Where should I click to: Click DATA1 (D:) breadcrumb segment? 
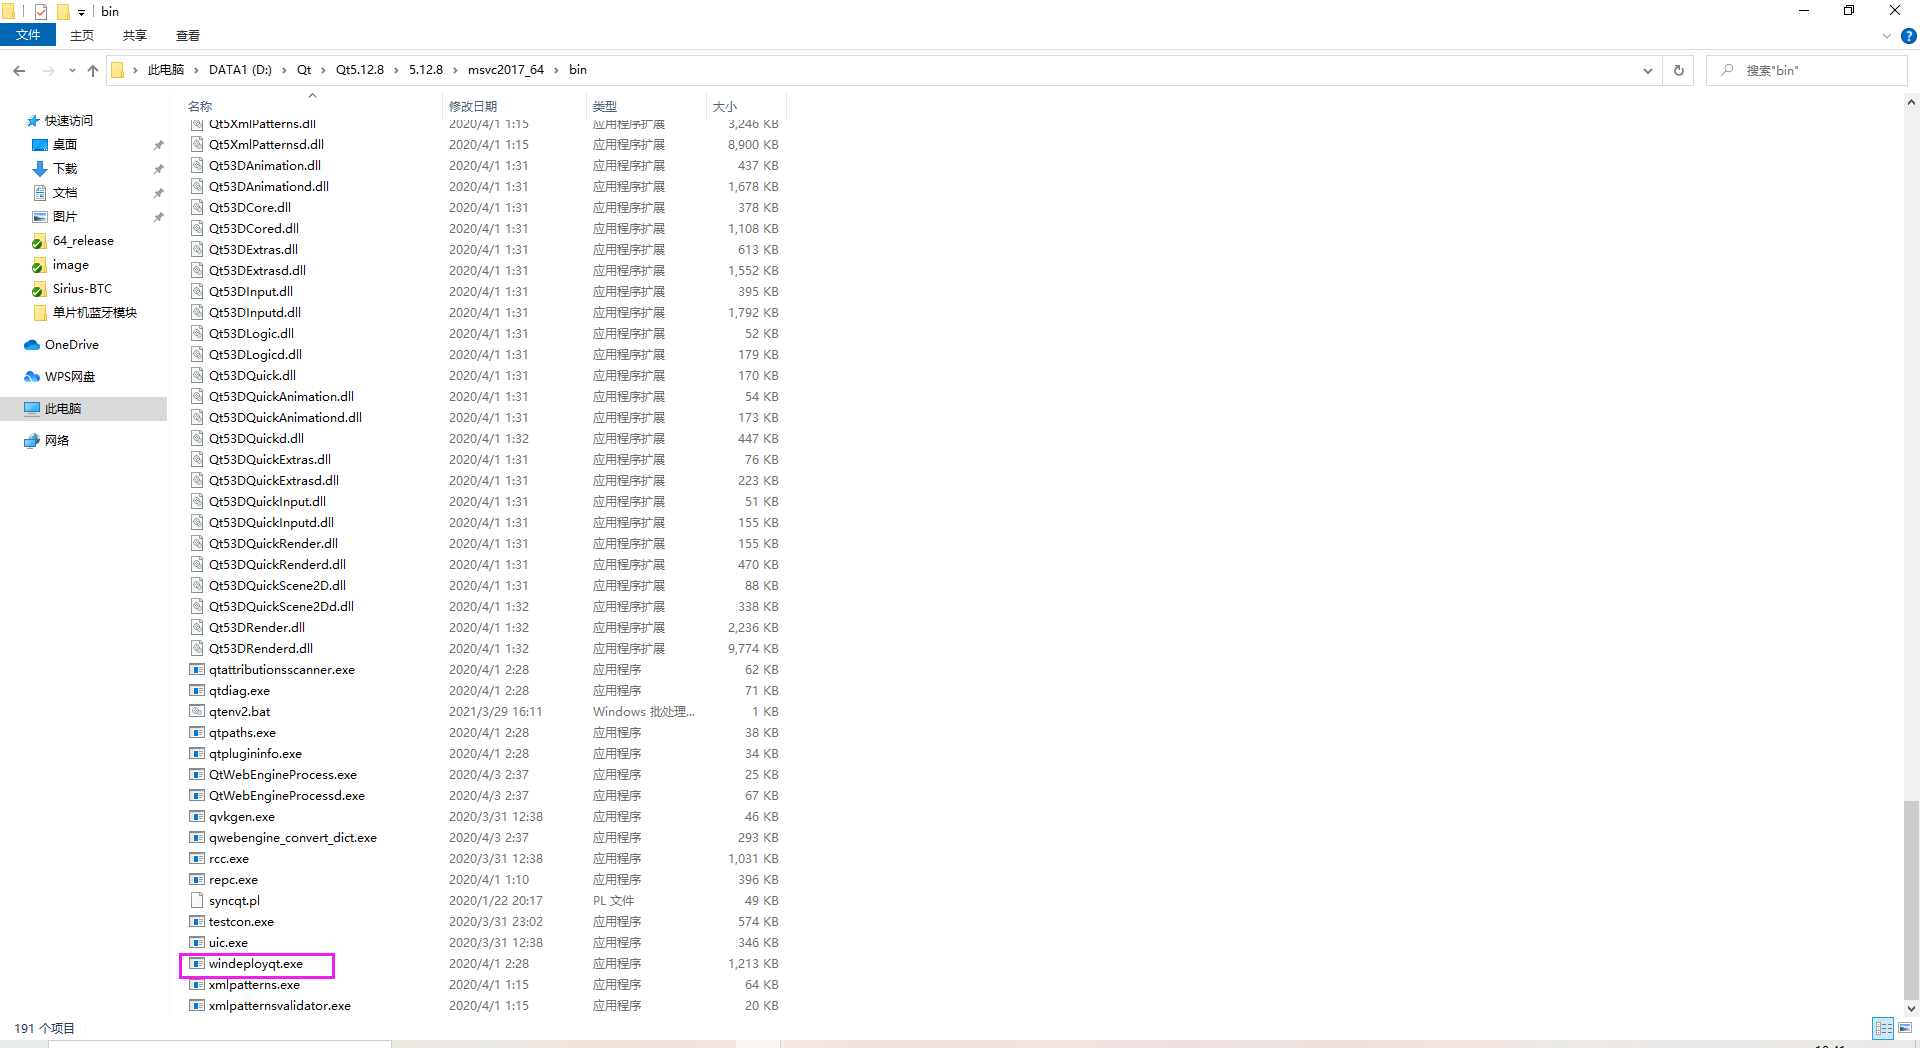click(x=240, y=70)
